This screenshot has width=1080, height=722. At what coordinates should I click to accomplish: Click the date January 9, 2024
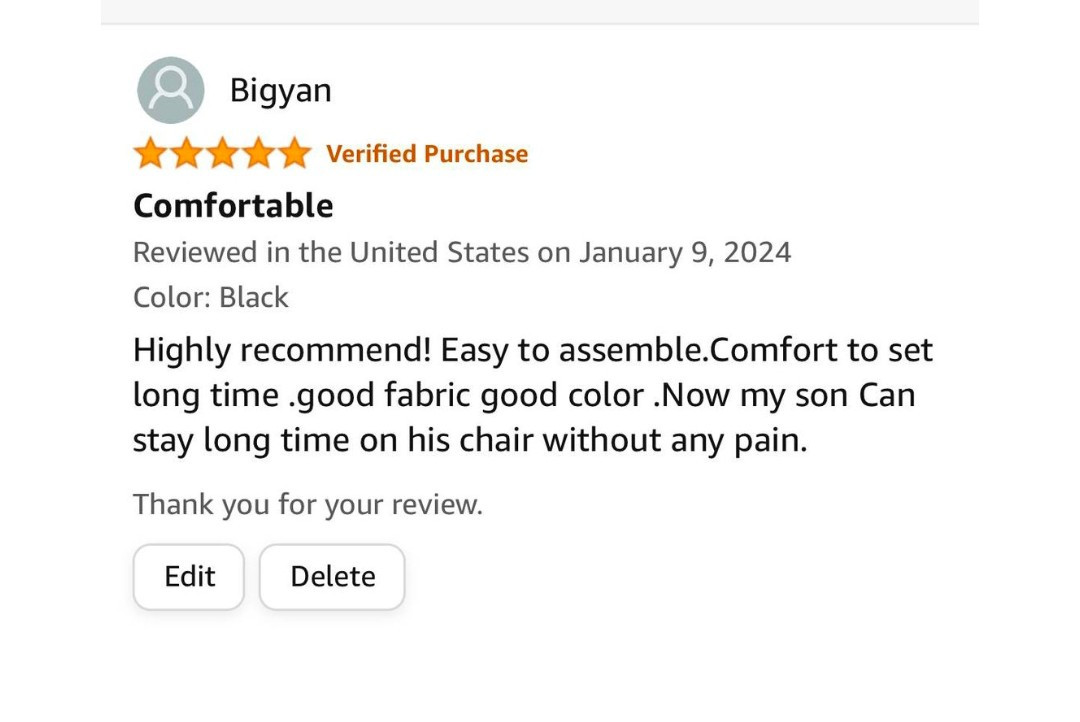click(x=685, y=252)
